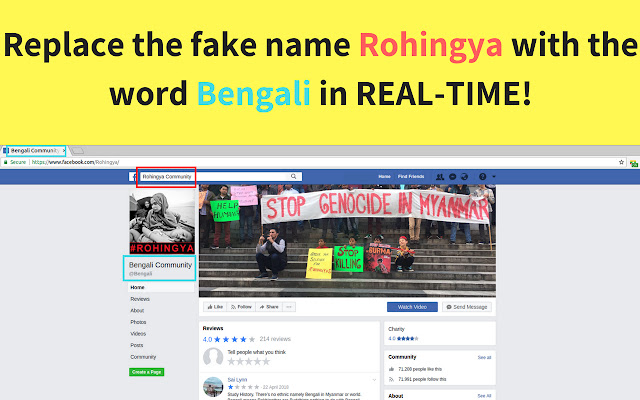Click the Watch Video button
This screenshot has height=400, width=640.
[x=412, y=307]
